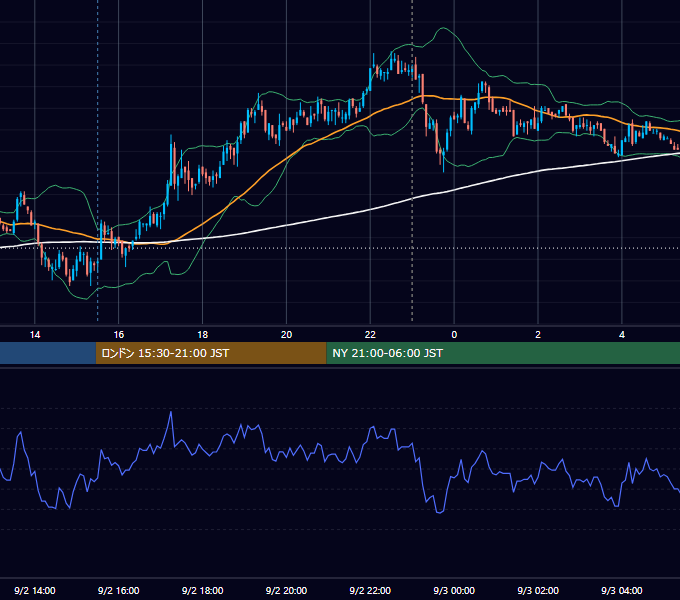Screen dimensions: 680x600
Task: Click the 4 hour label on the price chart axis
Action: coord(622,335)
